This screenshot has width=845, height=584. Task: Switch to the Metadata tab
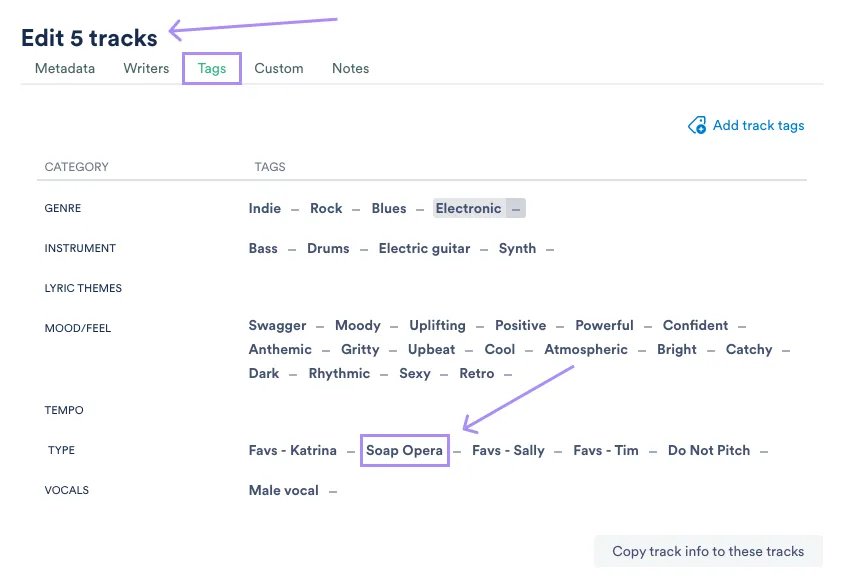tap(64, 68)
